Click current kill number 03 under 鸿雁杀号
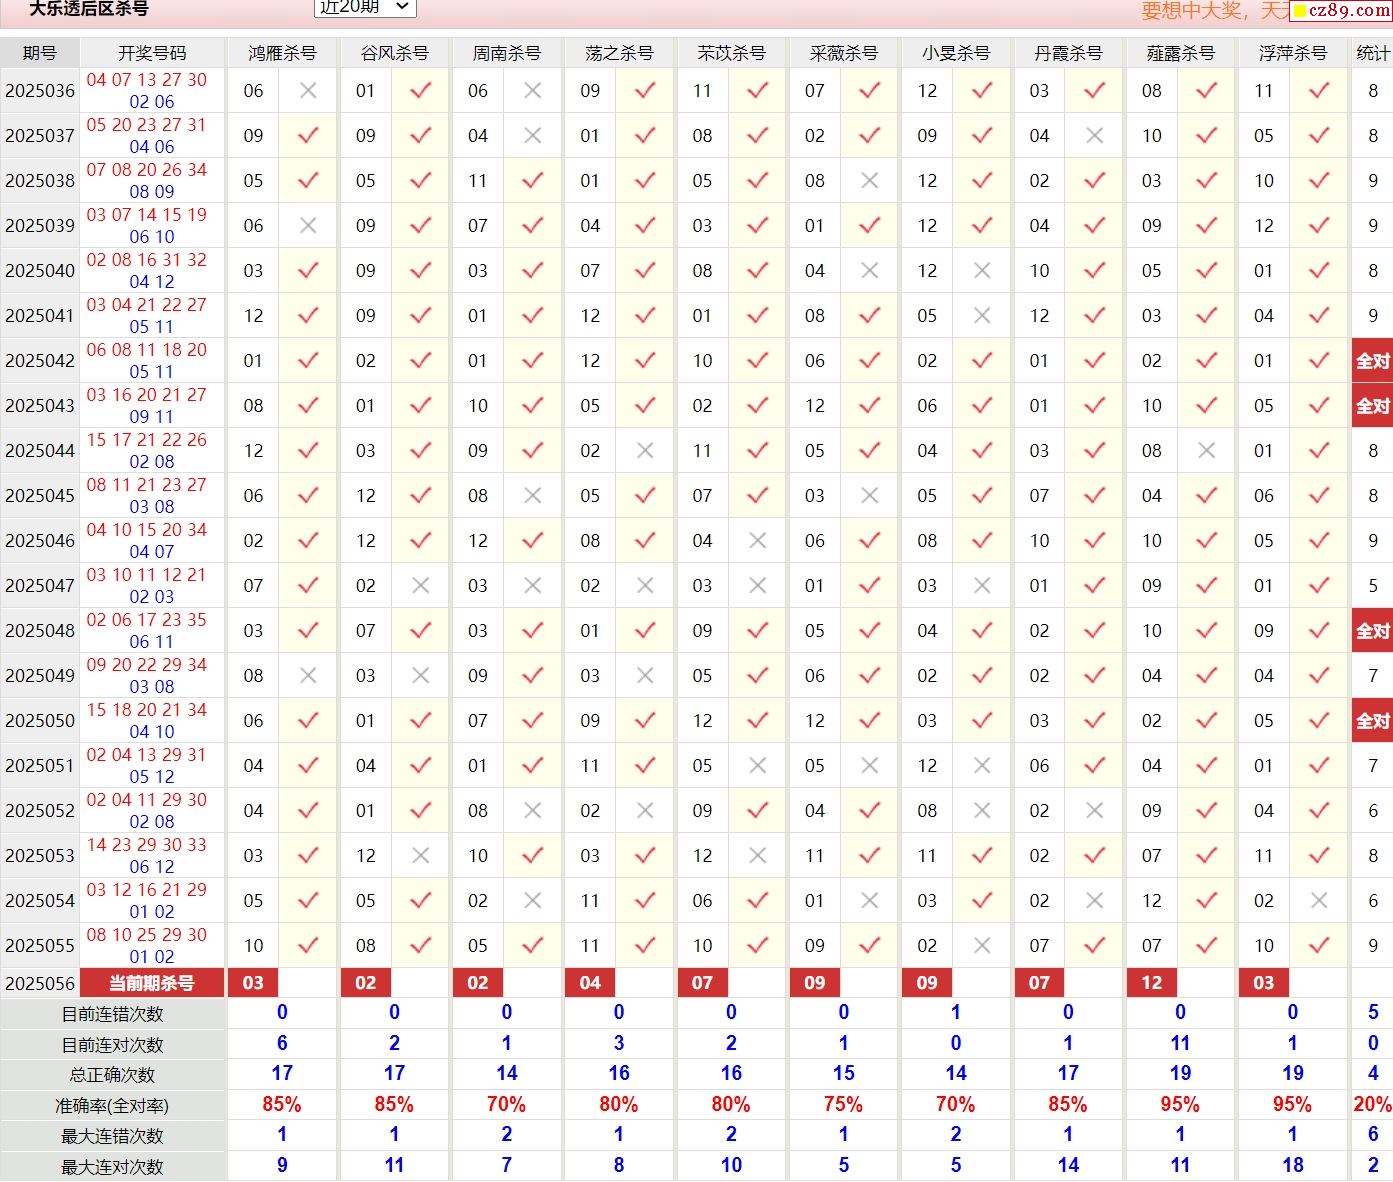The height and width of the screenshot is (1182, 1393). 253,983
